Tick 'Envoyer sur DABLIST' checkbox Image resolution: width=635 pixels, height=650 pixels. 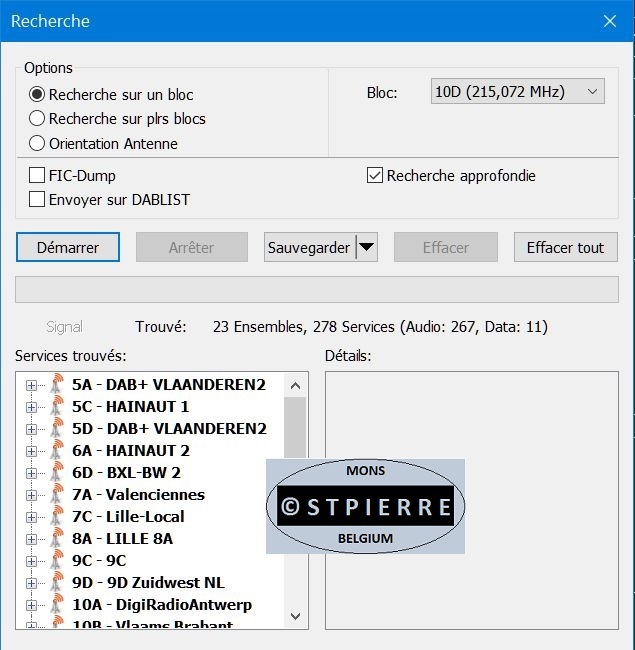click(x=37, y=199)
